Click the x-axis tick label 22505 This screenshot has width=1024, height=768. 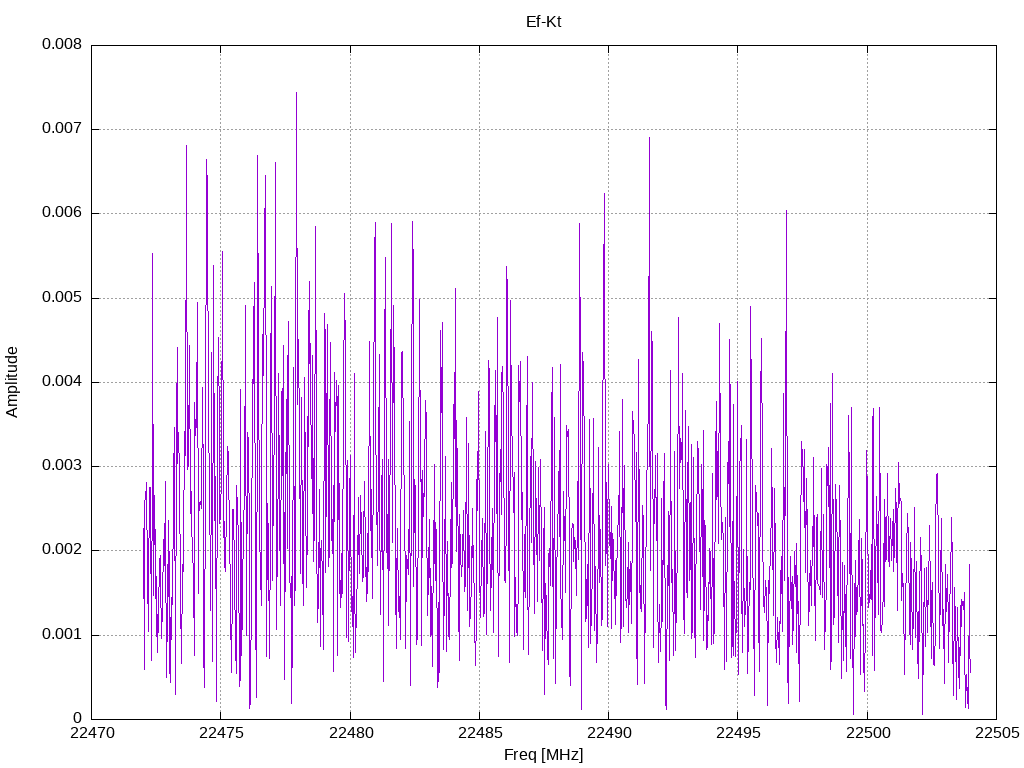[x=997, y=733]
